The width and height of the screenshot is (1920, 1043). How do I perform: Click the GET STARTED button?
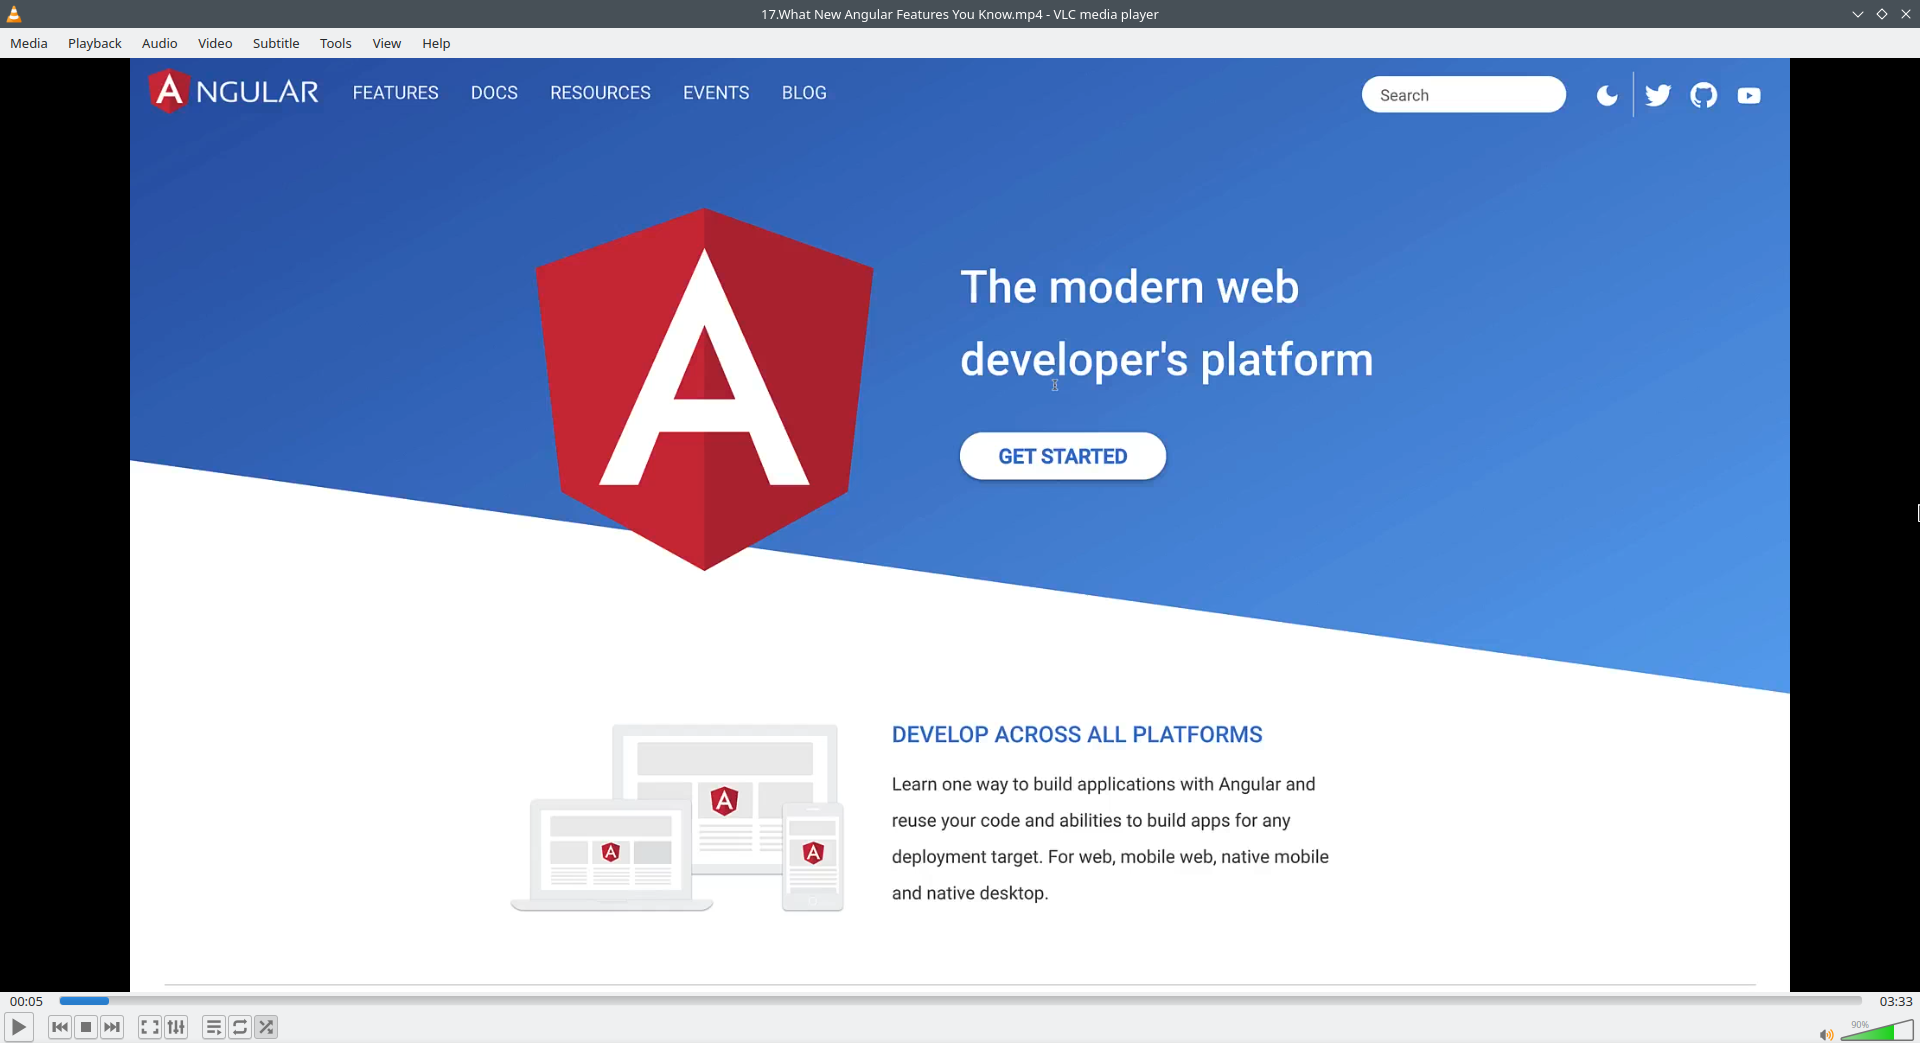coord(1063,456)
